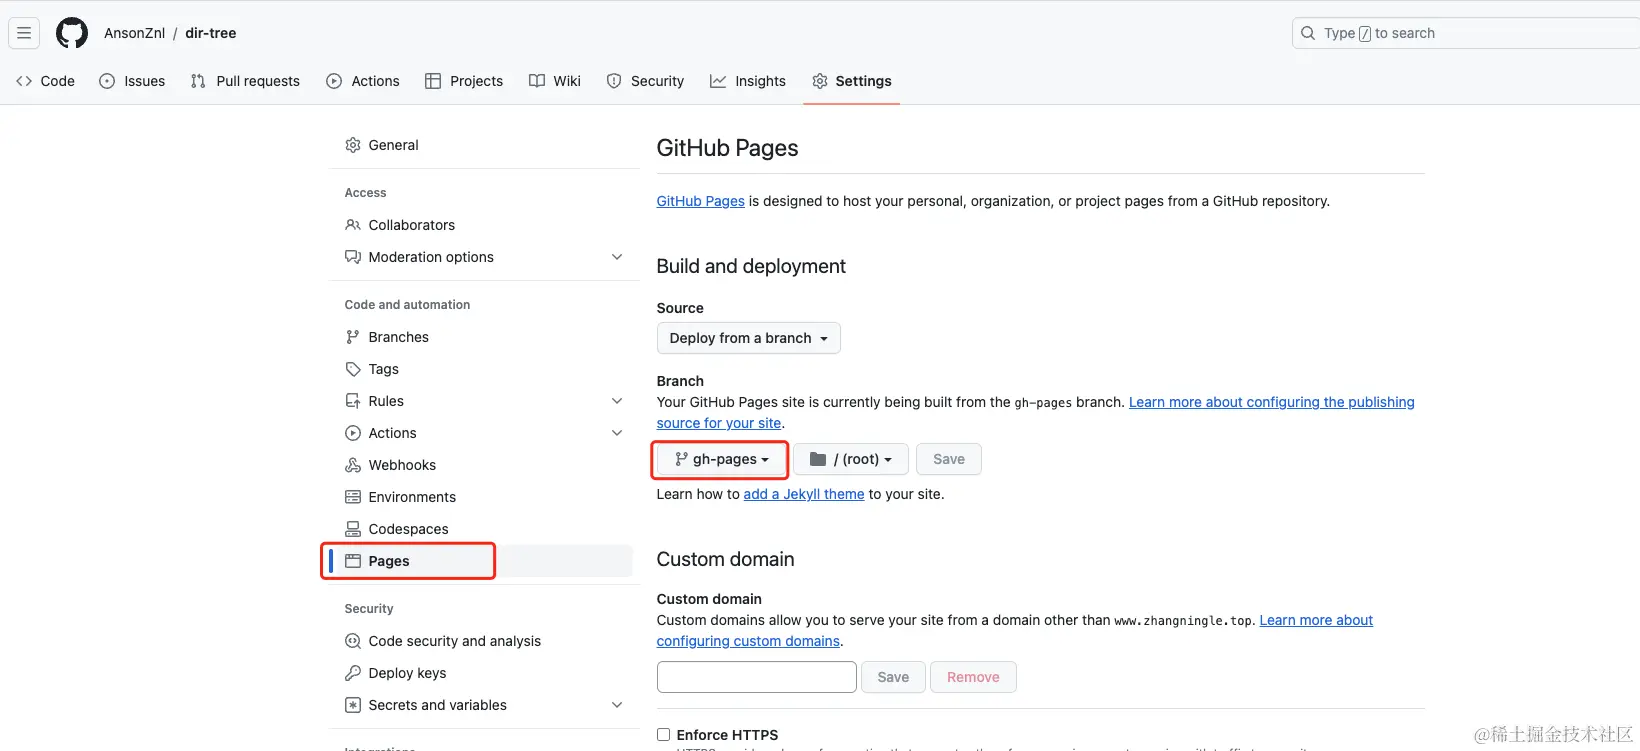1640x751 pixels.
Task: Click the Rules icon in sidebar
Action: point(353,401)
